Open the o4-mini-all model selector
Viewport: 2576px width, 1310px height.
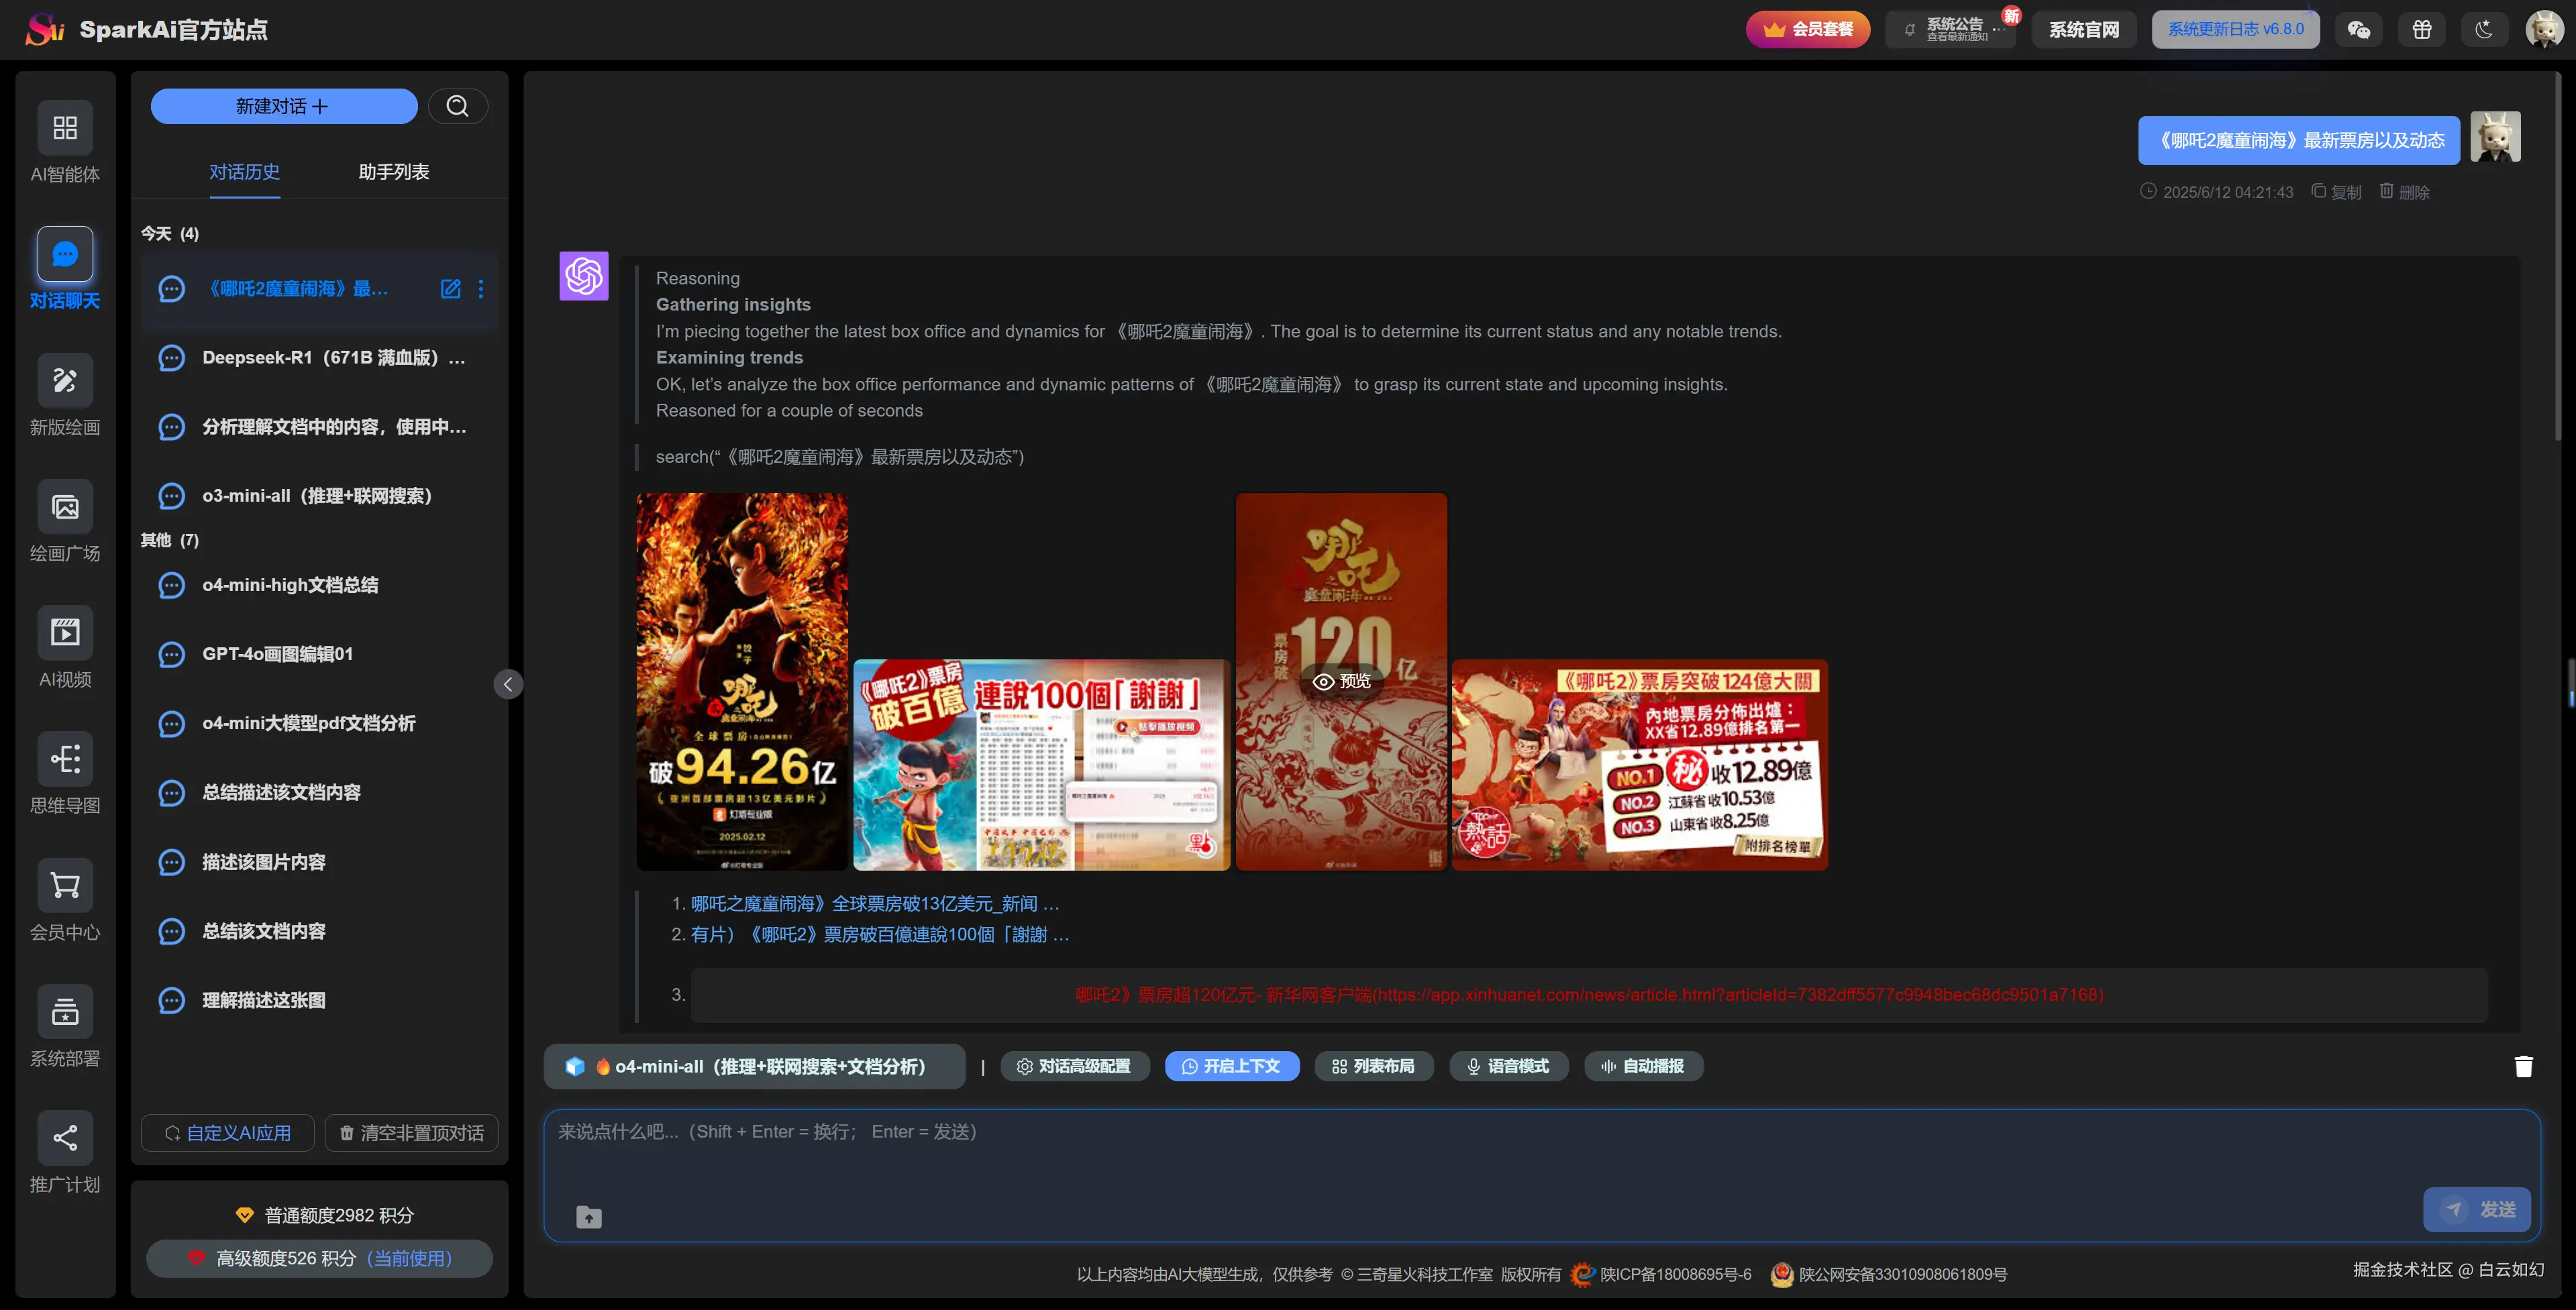pos(755,1066)
